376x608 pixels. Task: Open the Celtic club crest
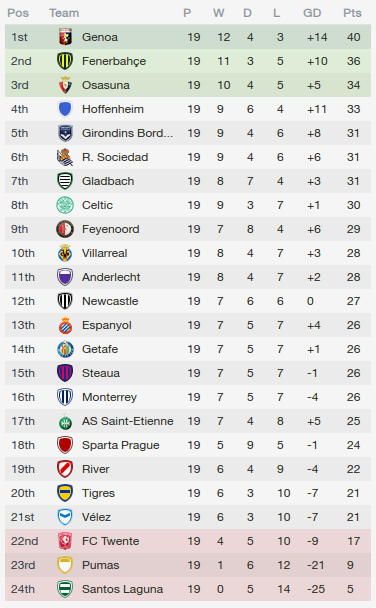click(65, 205)
